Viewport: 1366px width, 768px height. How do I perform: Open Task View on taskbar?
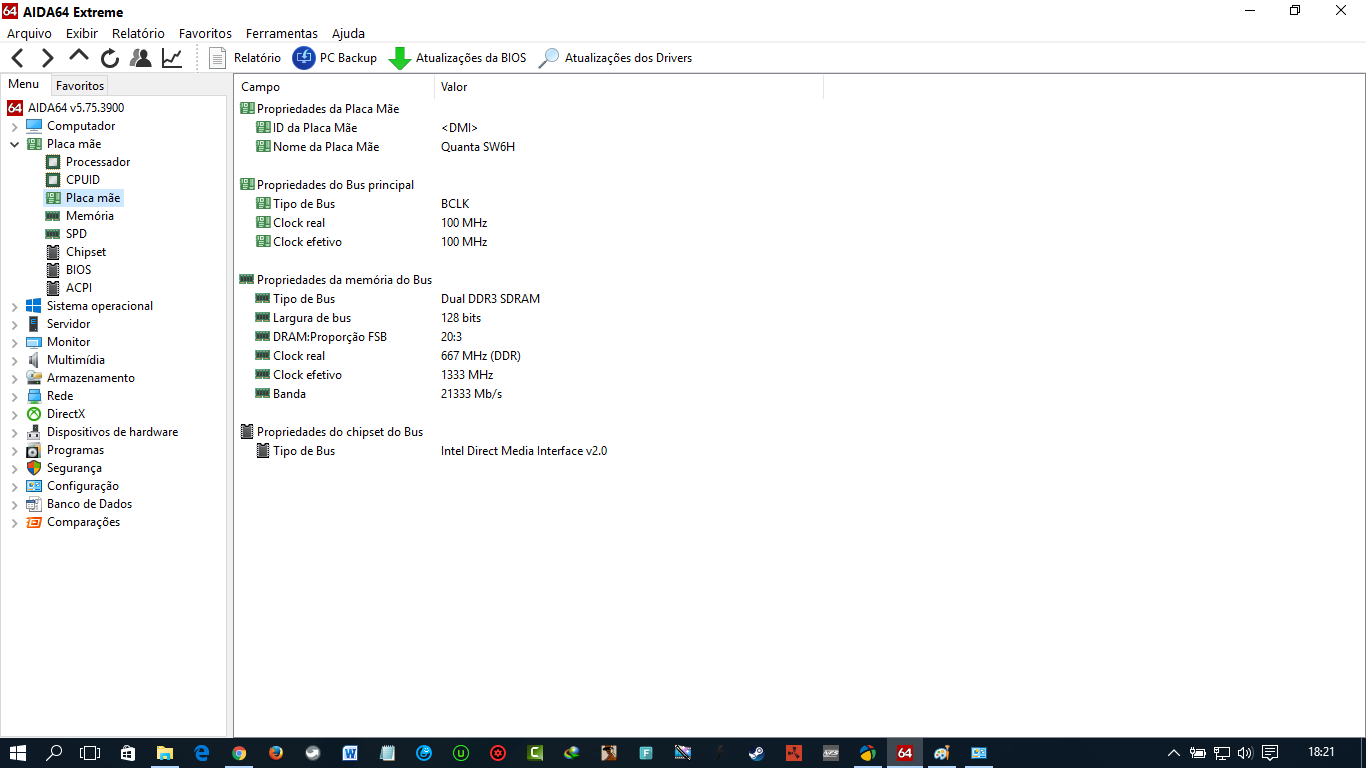(x=91, y=753)
